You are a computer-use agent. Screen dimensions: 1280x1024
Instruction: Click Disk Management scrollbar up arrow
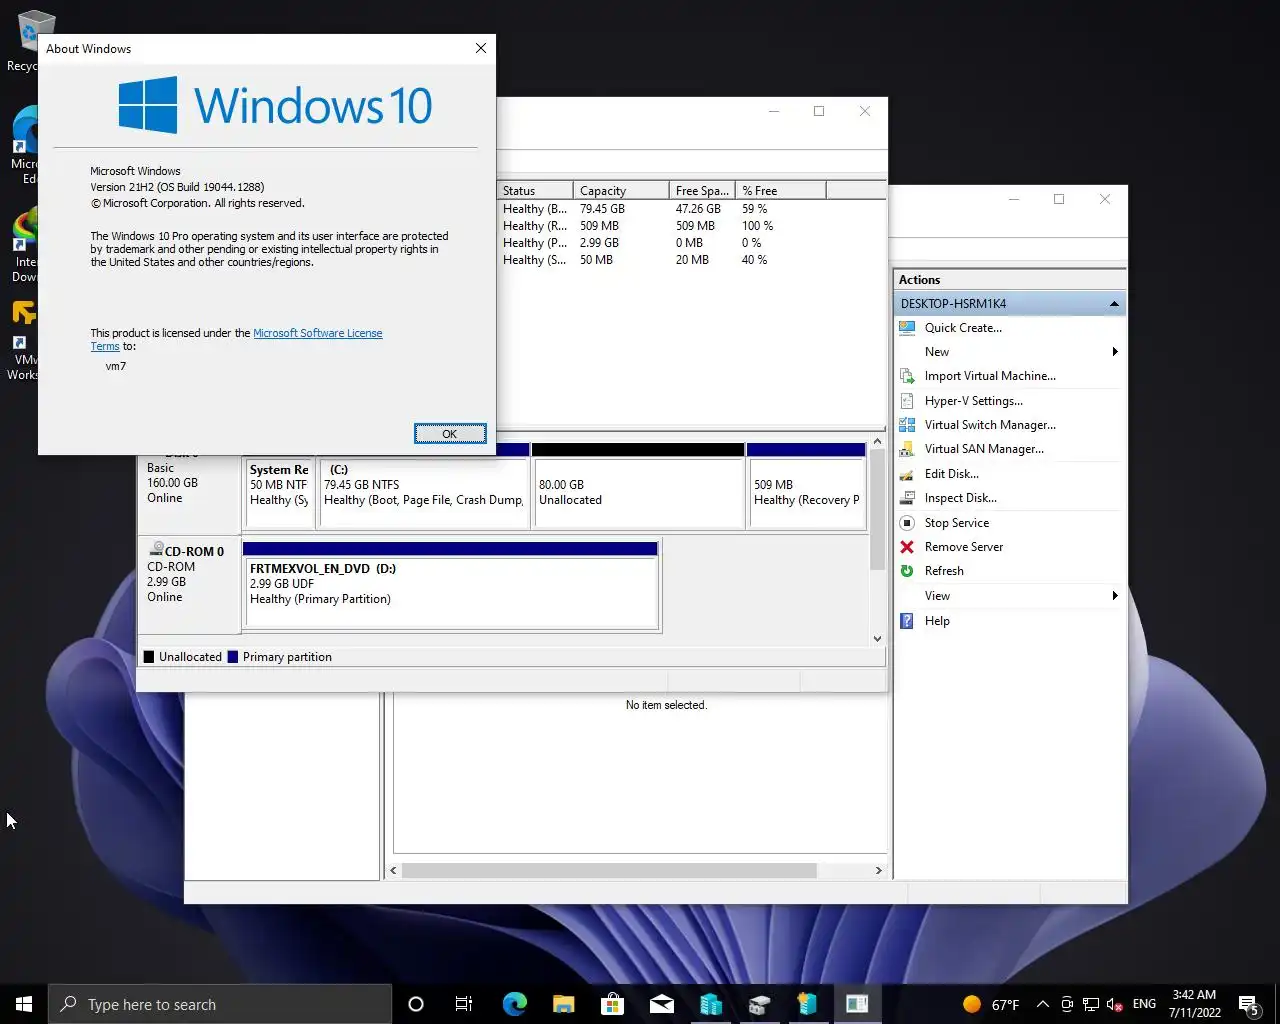tap(877, 441)
